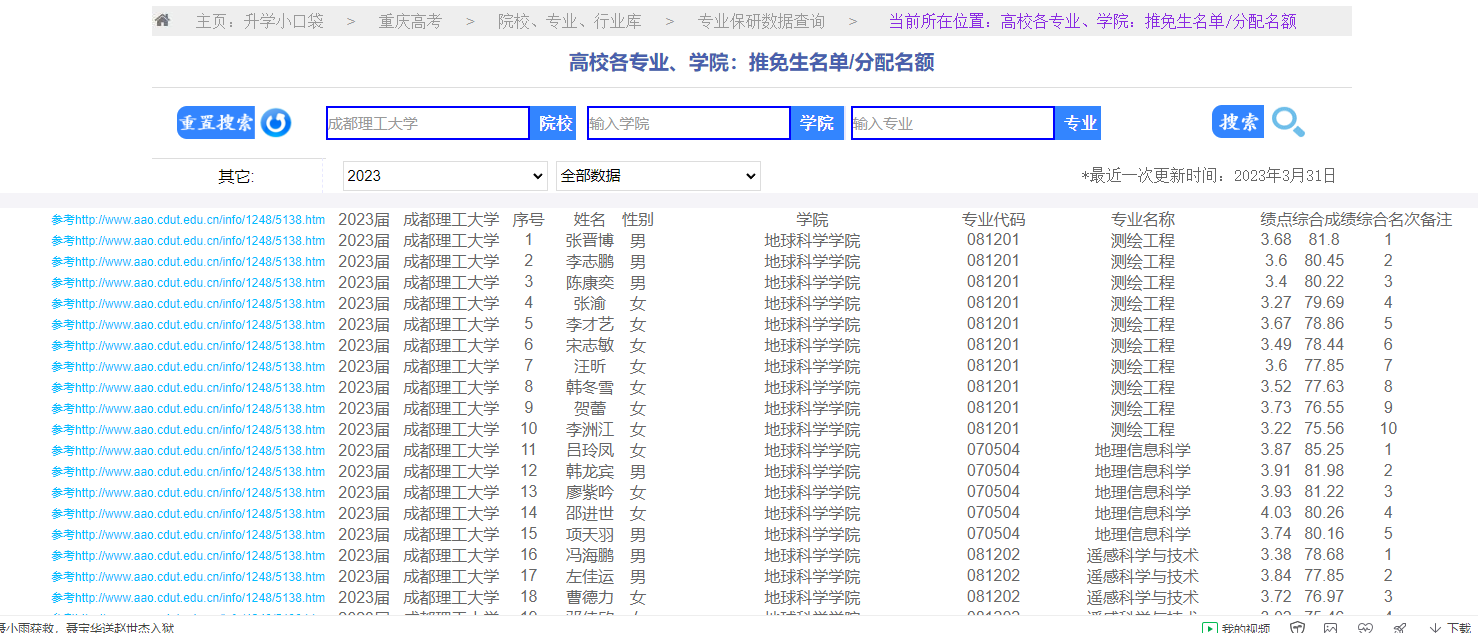Click the shield icon in status bar
Viewport: 1478px width, 633px height.
1297,627
